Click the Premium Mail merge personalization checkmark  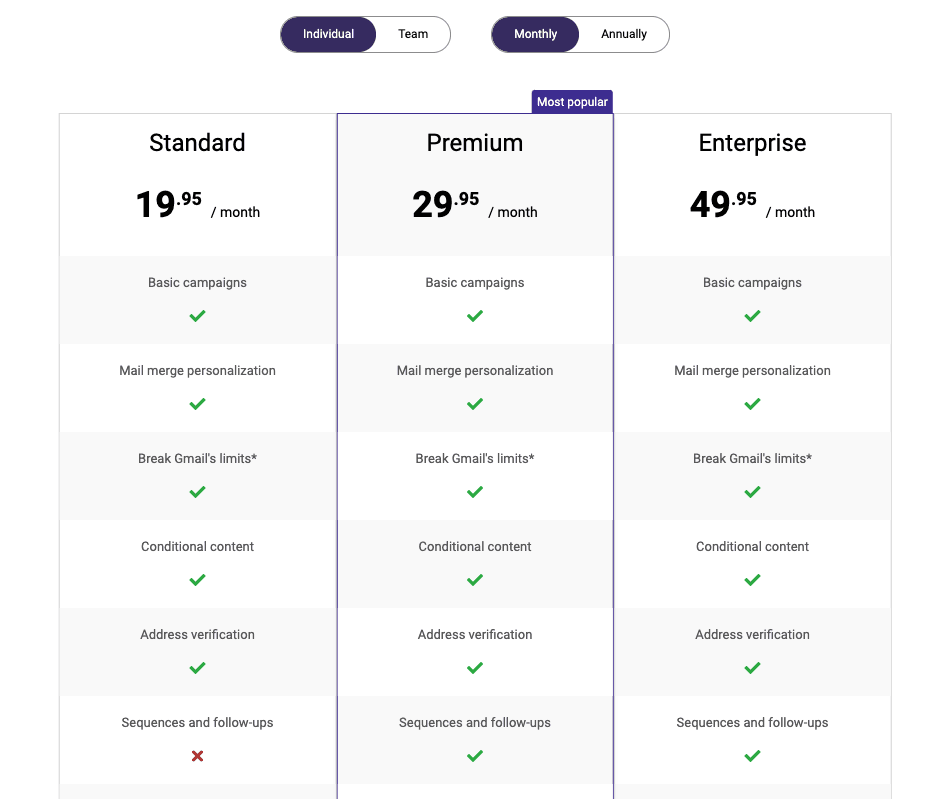(474, 404)
